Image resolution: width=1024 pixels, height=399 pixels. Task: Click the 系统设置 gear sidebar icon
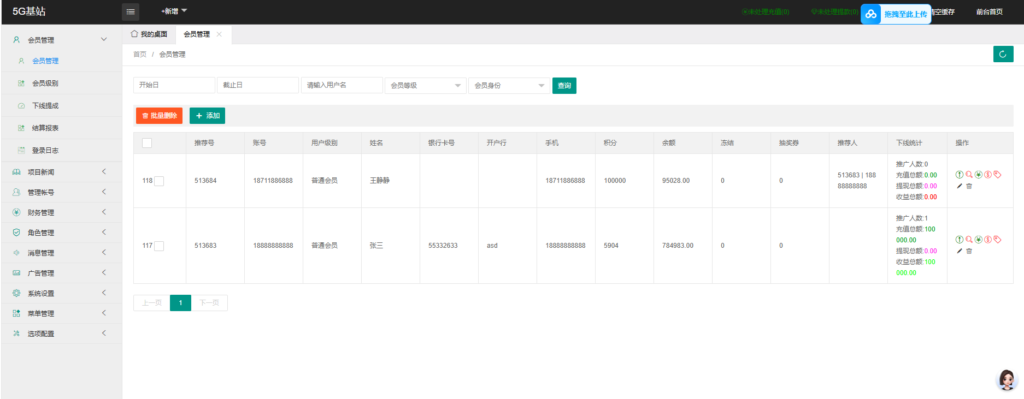pos(16,293)
